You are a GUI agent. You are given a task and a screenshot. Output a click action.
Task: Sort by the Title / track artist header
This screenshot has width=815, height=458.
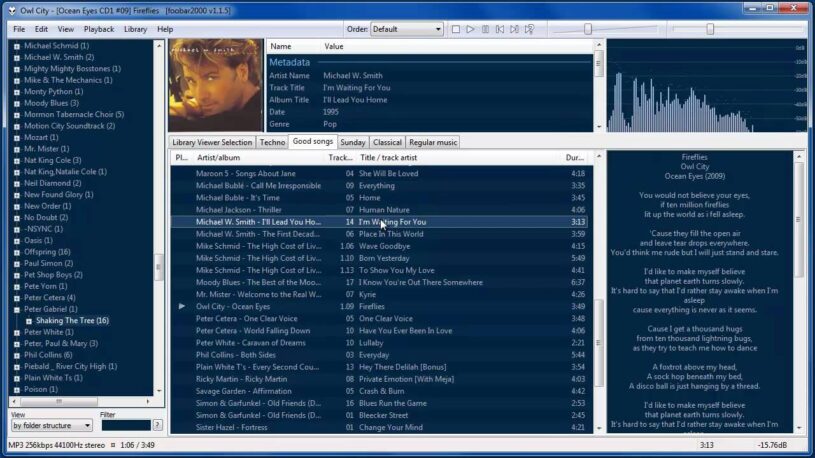pyautogui.click(x=458, y=158)
